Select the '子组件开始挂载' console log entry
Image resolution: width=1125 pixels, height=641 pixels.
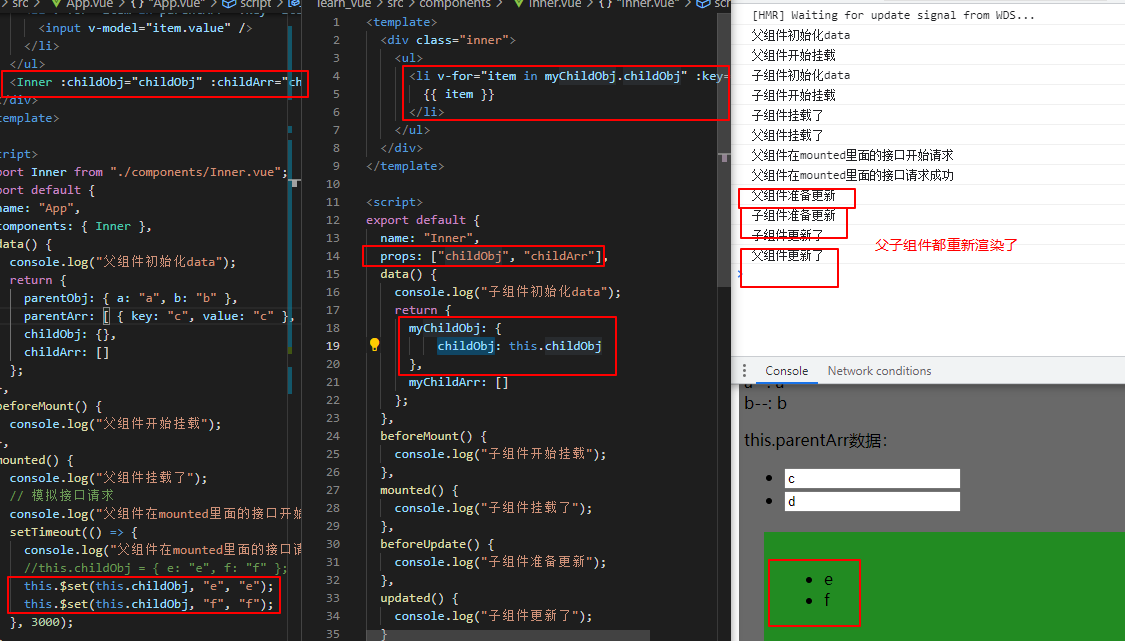click(794, 95)
